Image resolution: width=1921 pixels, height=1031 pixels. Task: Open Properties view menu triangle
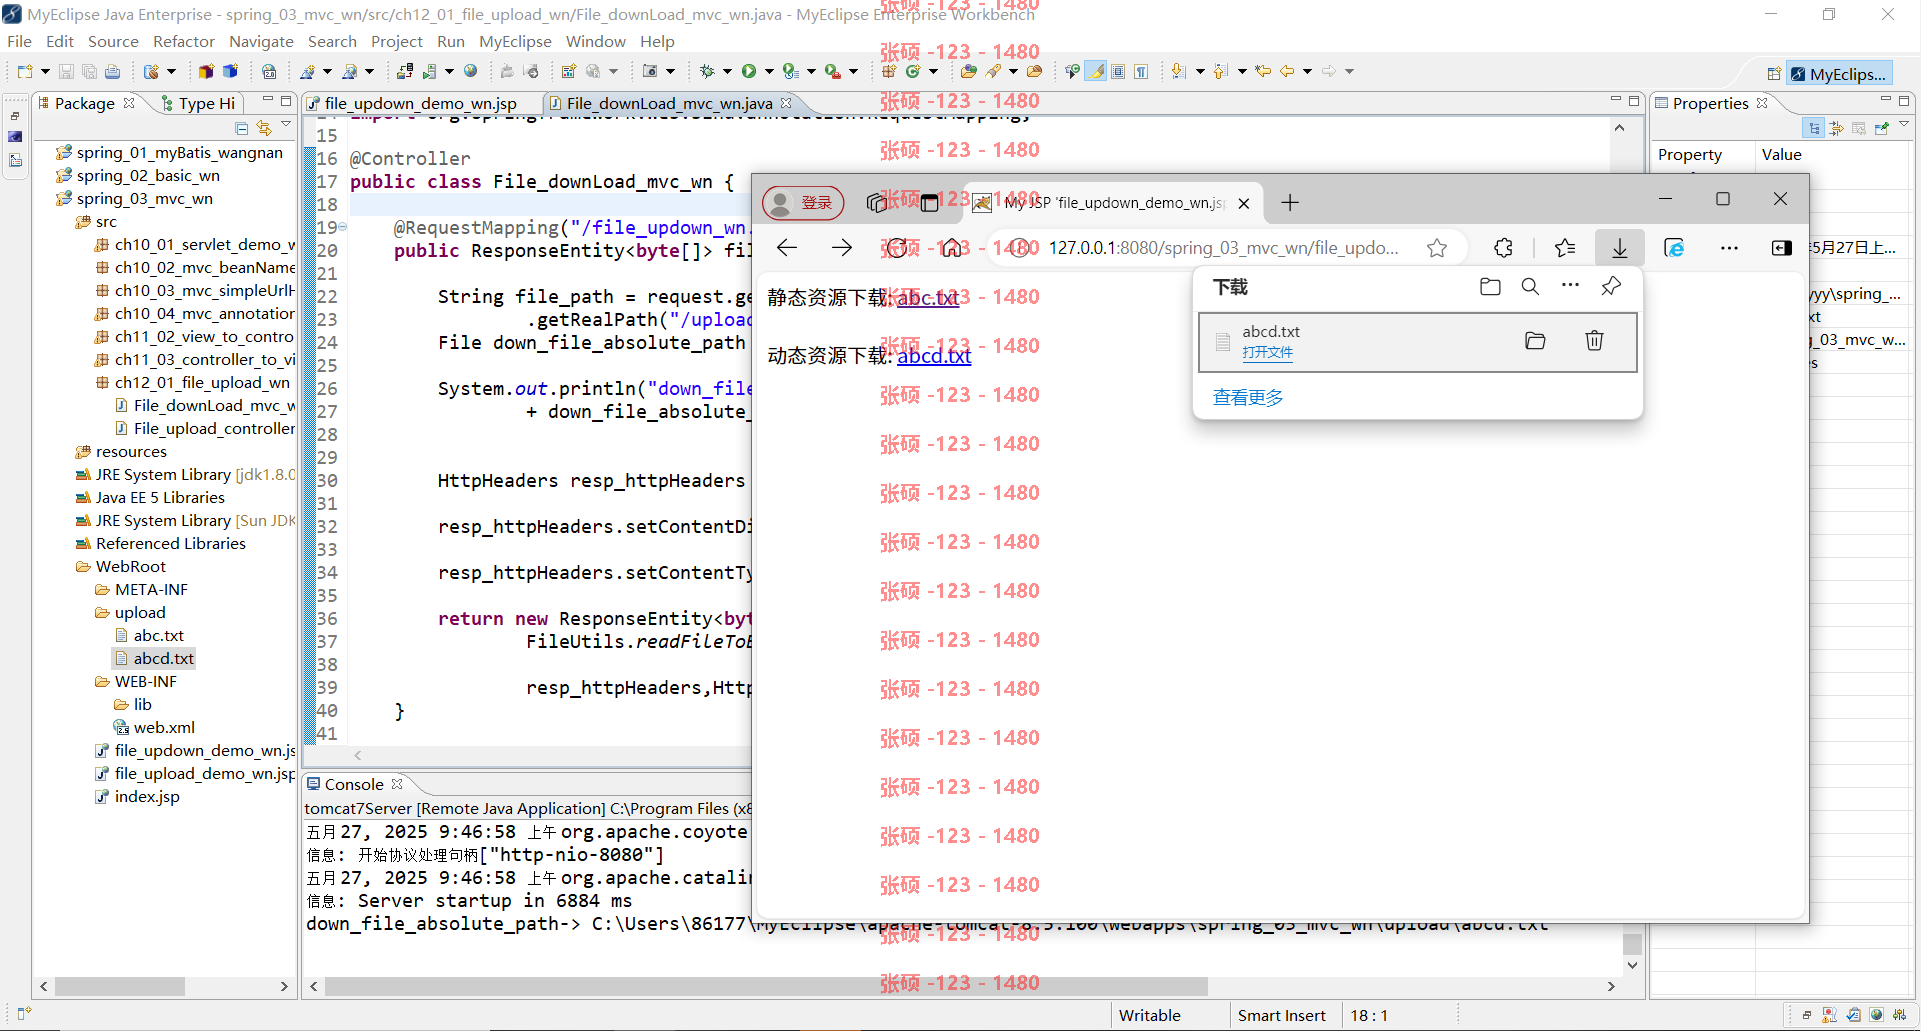(1904, 125)
